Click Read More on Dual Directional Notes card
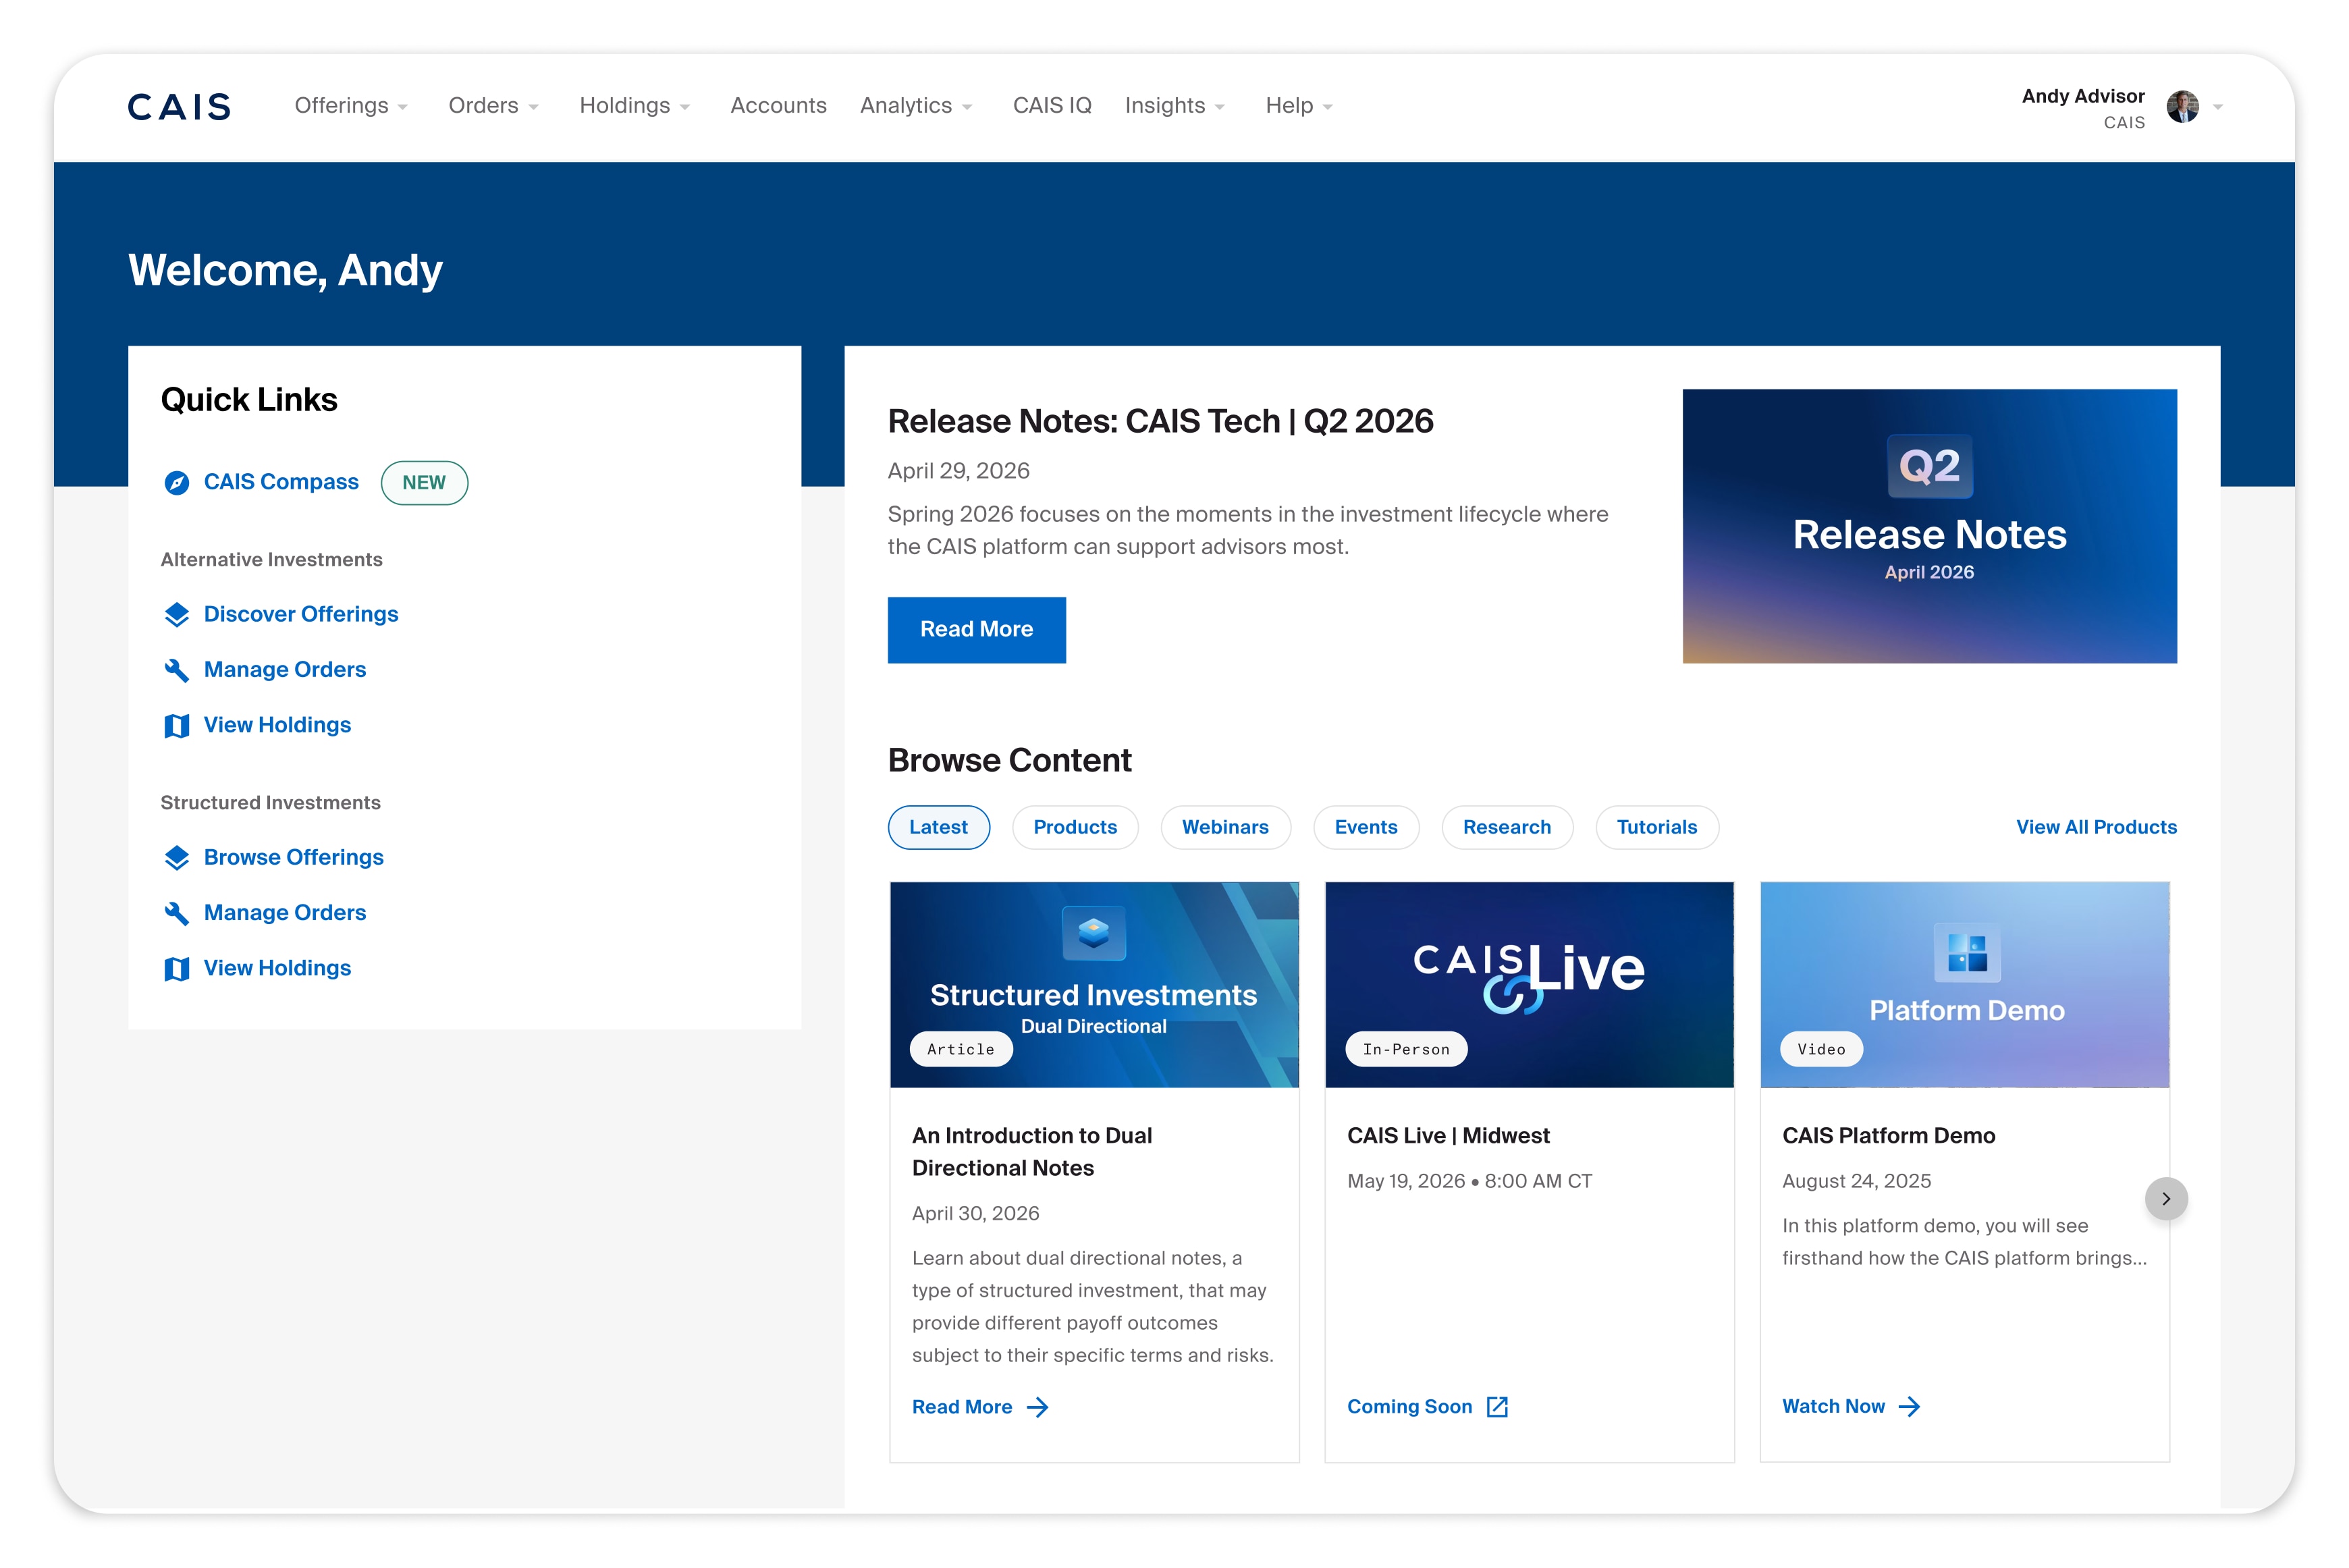2349x1568 pixels. coord(962,1408)
